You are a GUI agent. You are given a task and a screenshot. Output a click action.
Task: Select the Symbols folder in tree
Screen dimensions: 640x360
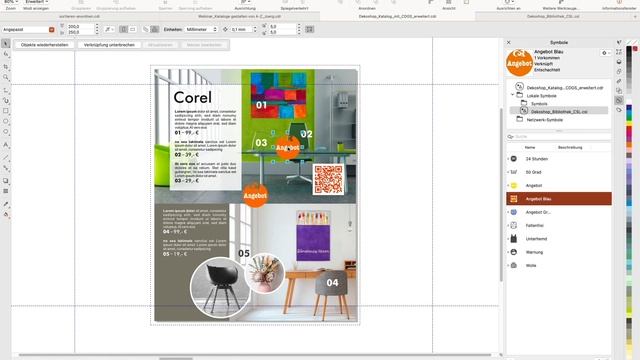[539, 104]
